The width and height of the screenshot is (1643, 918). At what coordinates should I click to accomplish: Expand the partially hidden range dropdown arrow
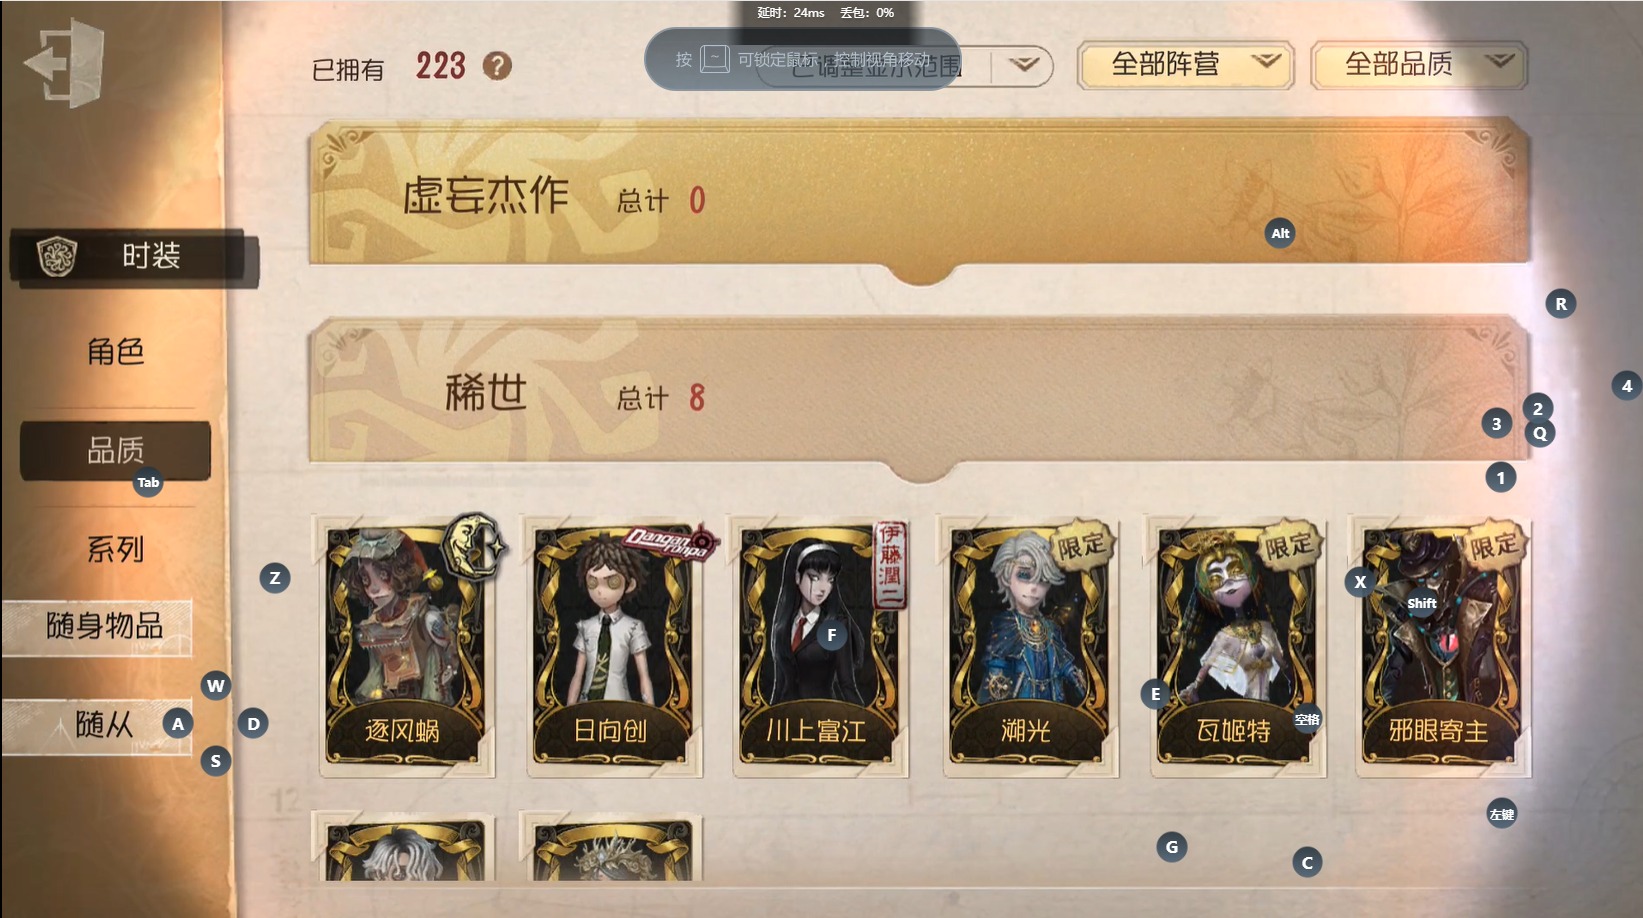point(1022,66)
